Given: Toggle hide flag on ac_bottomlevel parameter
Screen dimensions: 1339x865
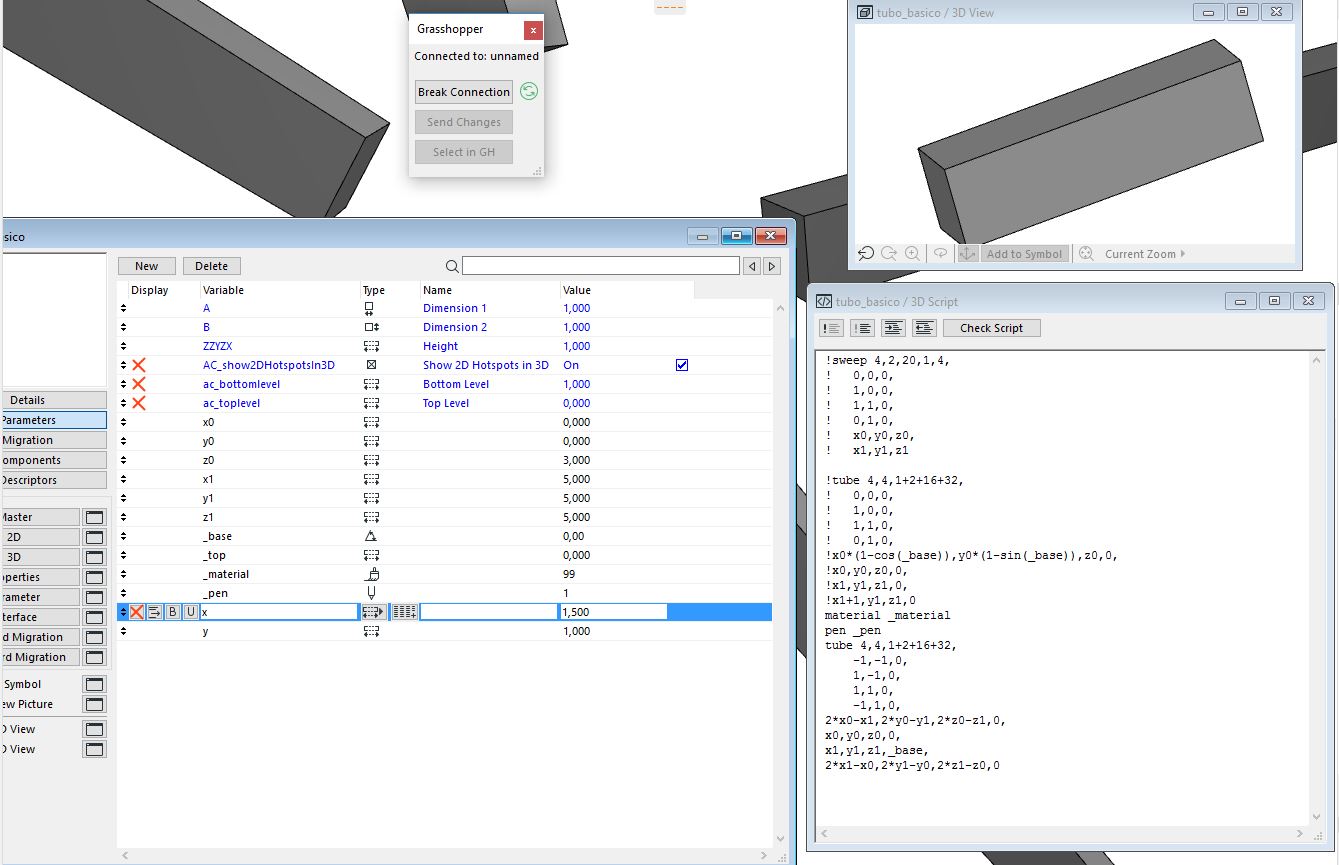Looking at the screenshot, I should pos(139,384).
